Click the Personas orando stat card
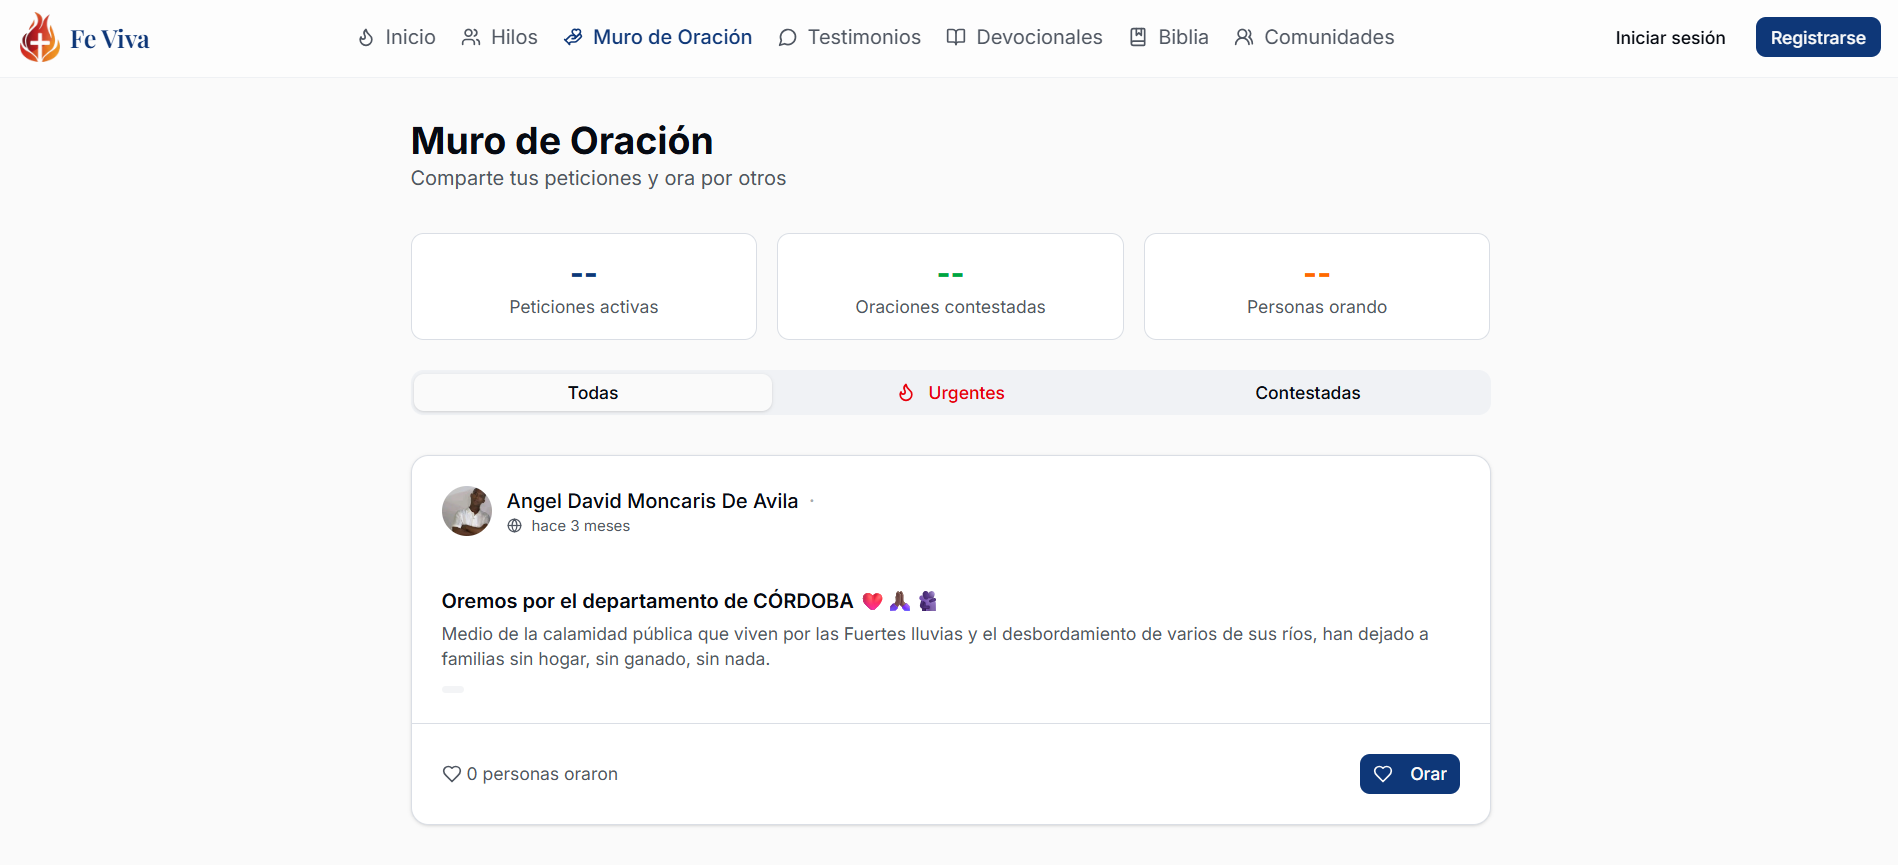The width and height of the screenshot is (1898, 865). point(1317,286)
